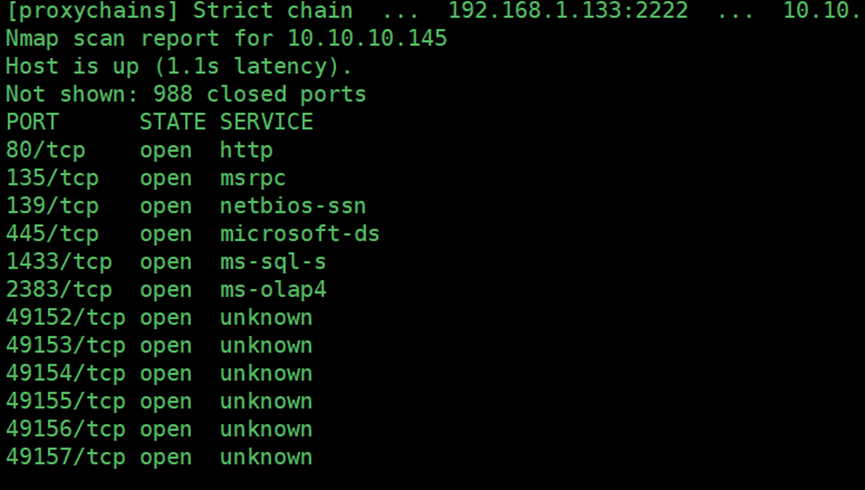Click the PORT column header
Image resolution: width=865 pixels, height=490 pixels.
33,122
